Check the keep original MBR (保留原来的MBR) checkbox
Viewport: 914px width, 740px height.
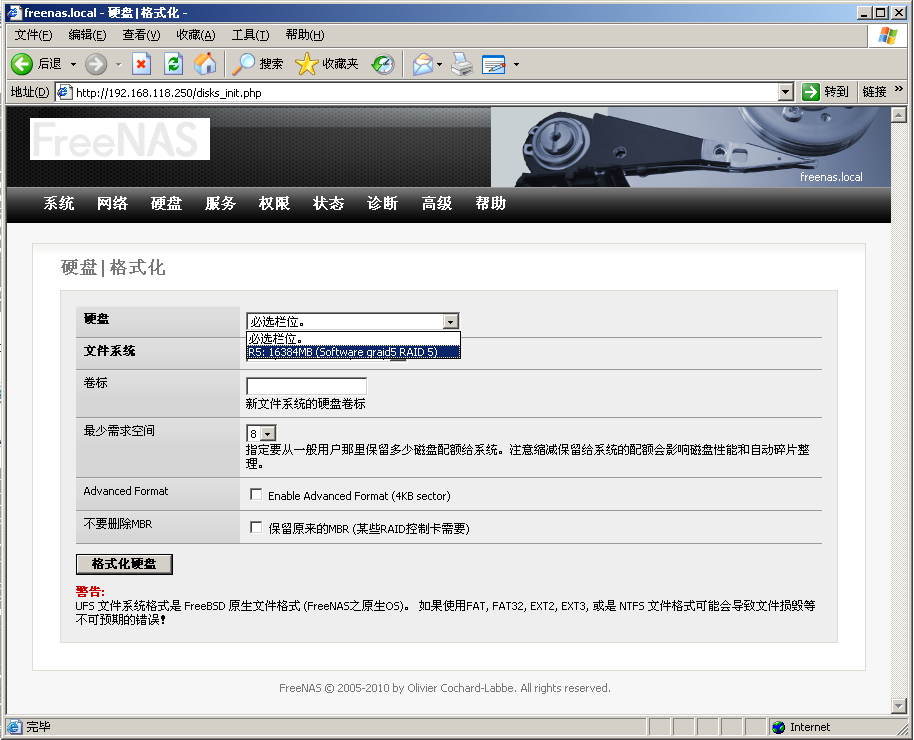(256, 527)
